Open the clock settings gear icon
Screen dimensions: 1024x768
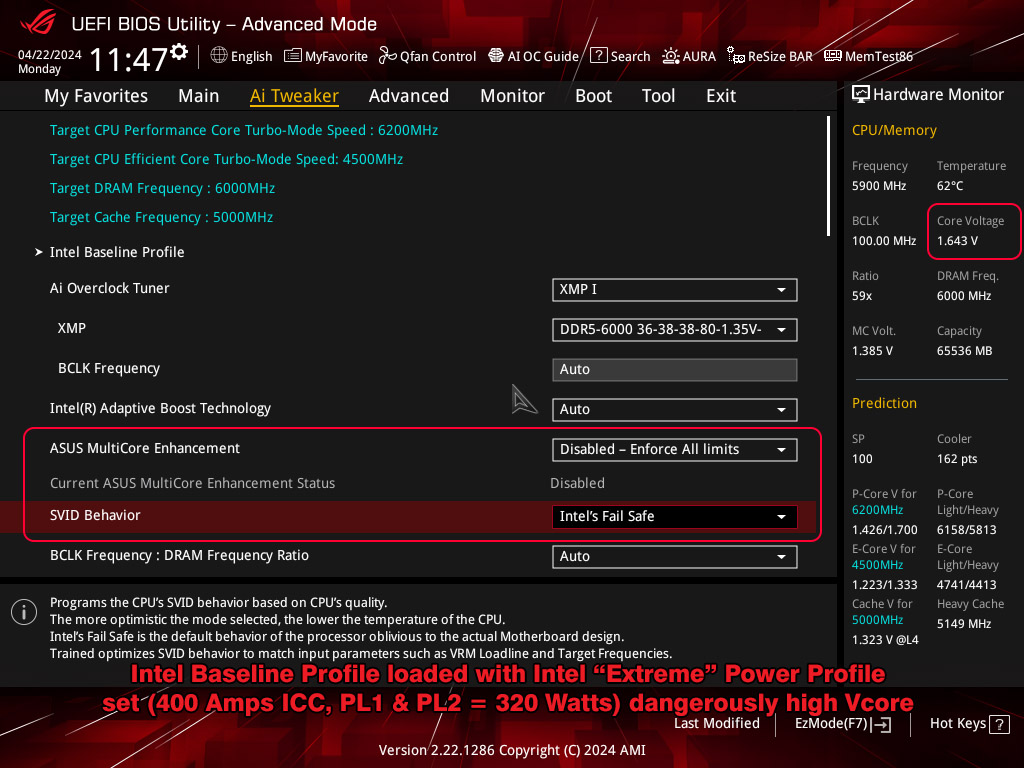[179, 52]
